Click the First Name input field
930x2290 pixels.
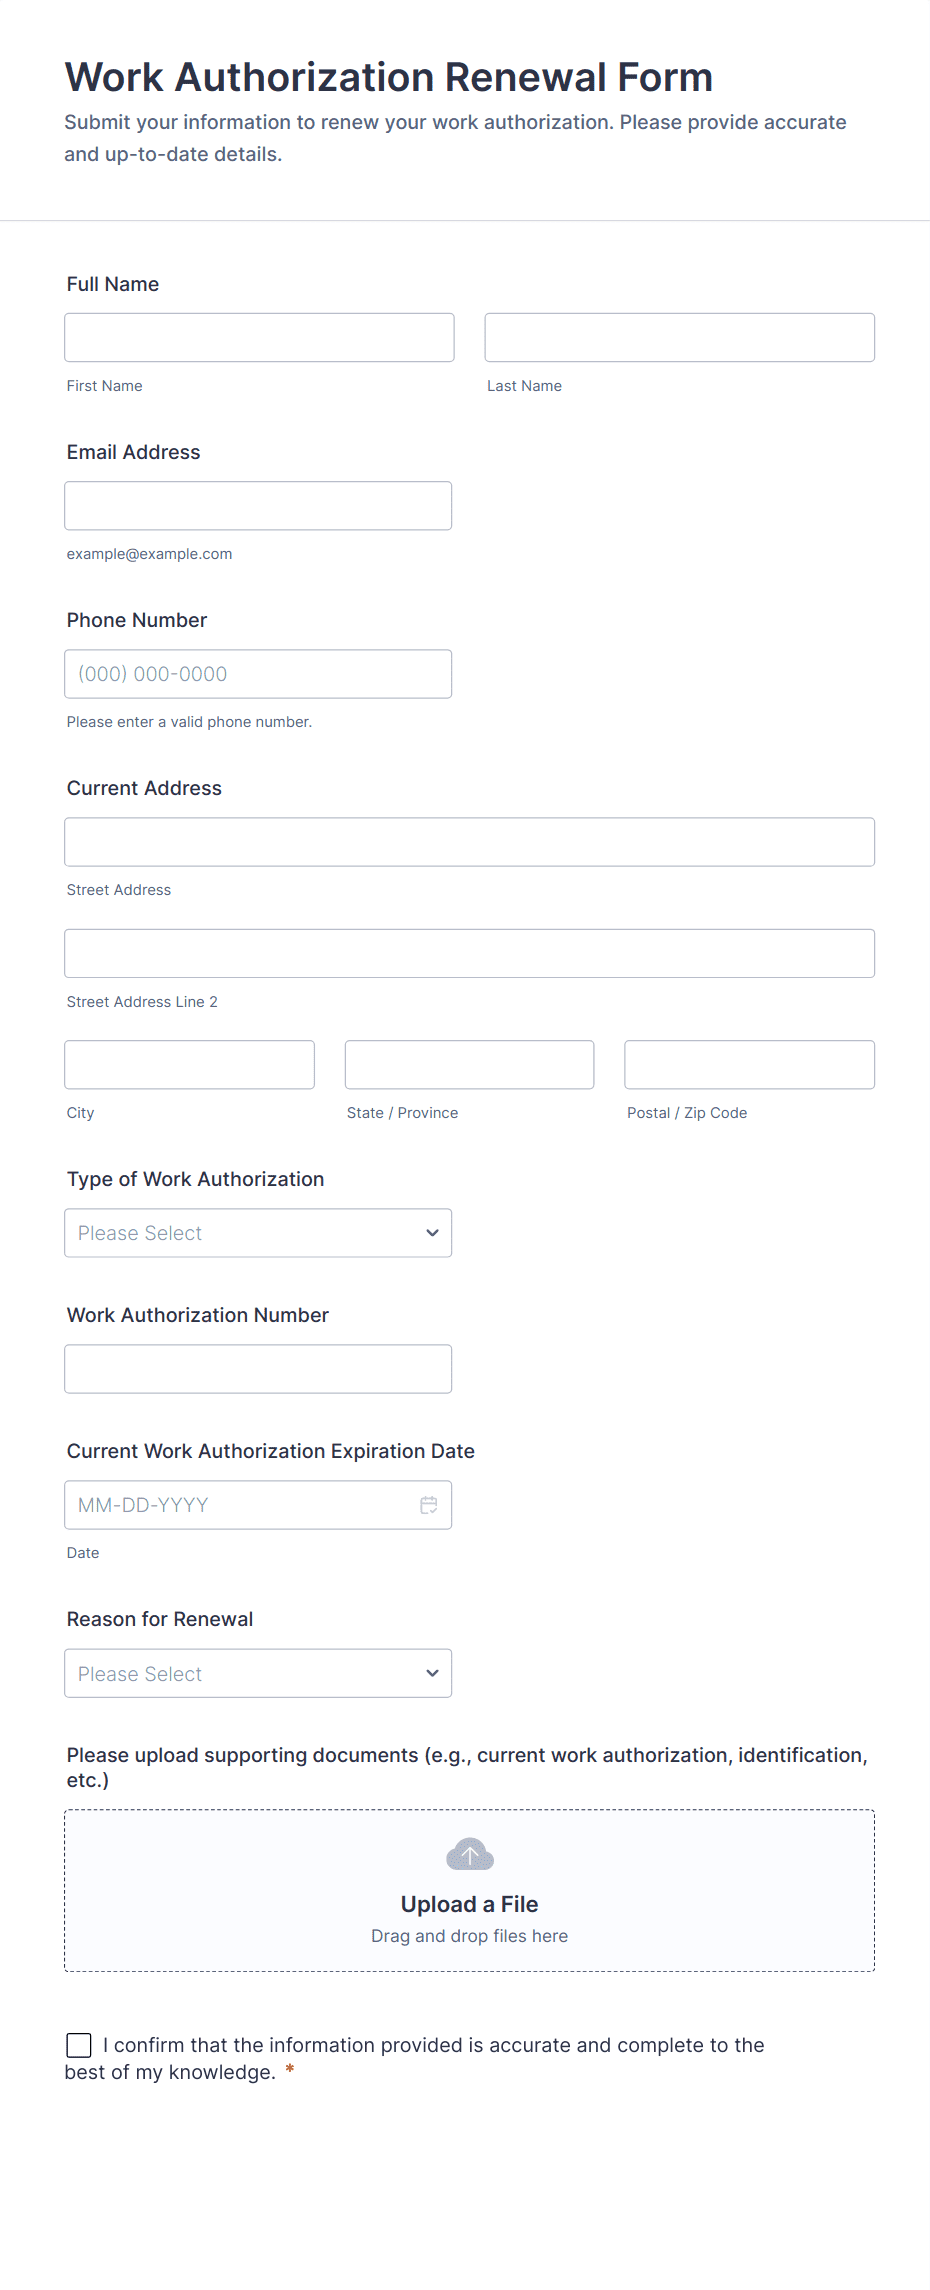pos(258,337)
